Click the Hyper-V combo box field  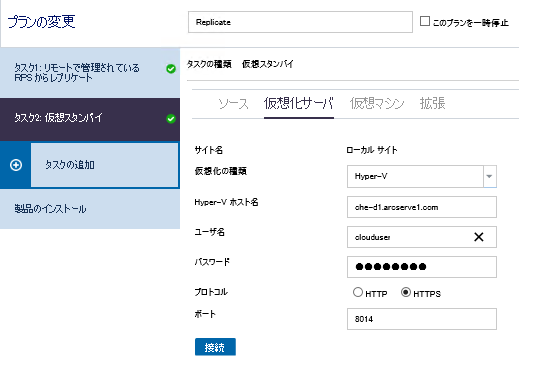pyautogui.click(x=415, y=176)
